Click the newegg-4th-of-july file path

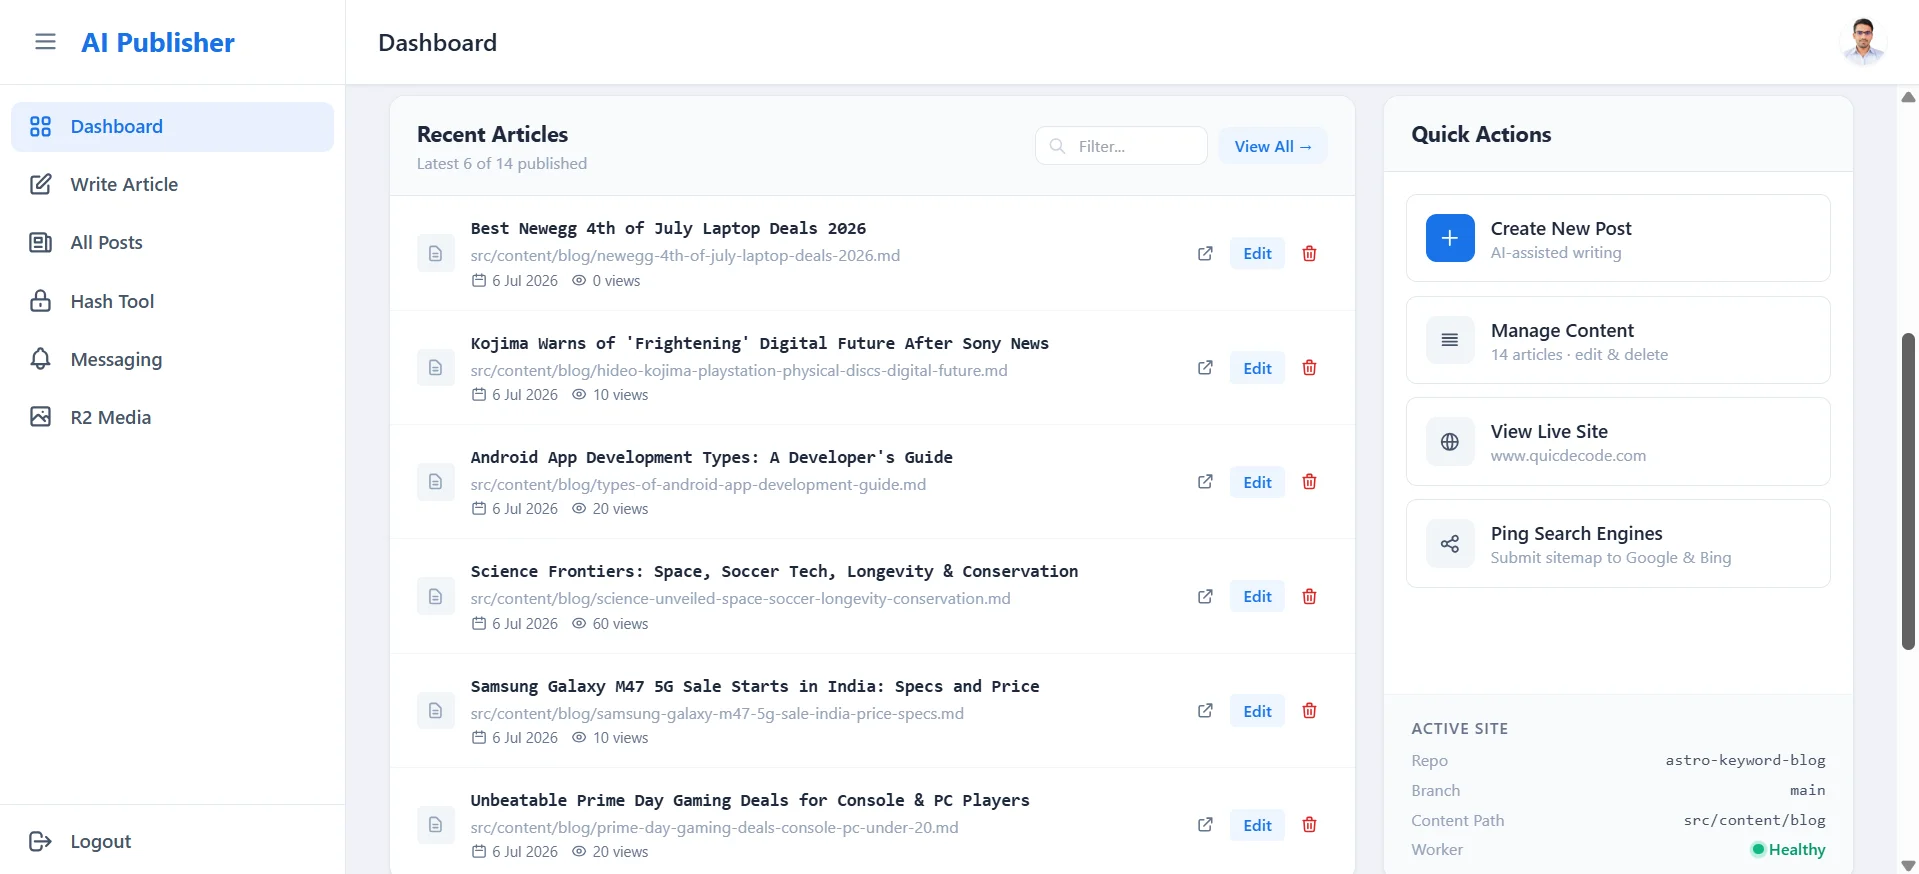point(685,256)
